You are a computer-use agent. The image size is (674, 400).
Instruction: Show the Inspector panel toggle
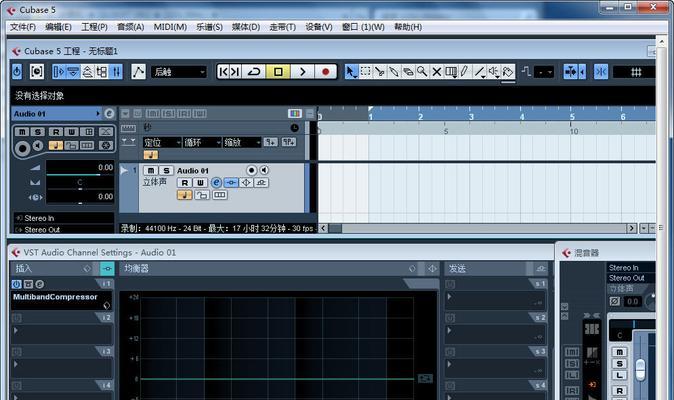point(58,71)
